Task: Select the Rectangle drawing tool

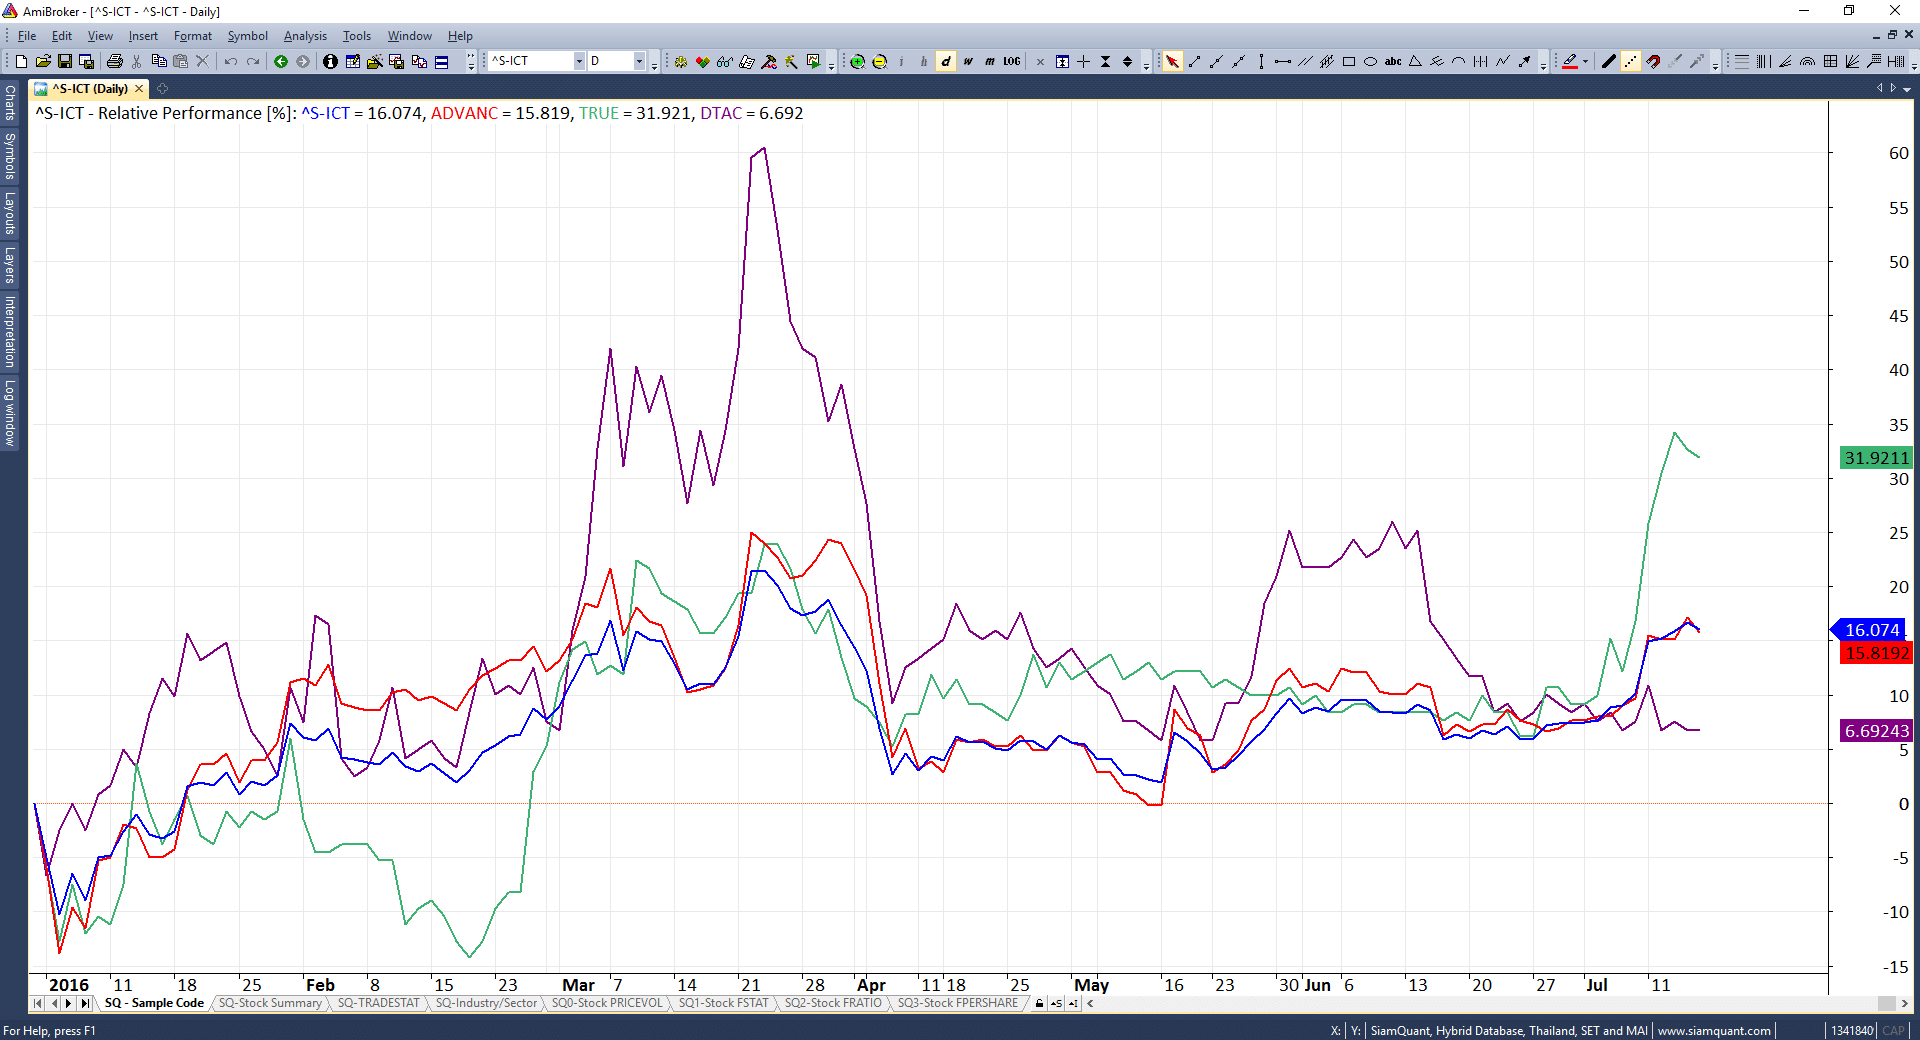Action: 1349,62
